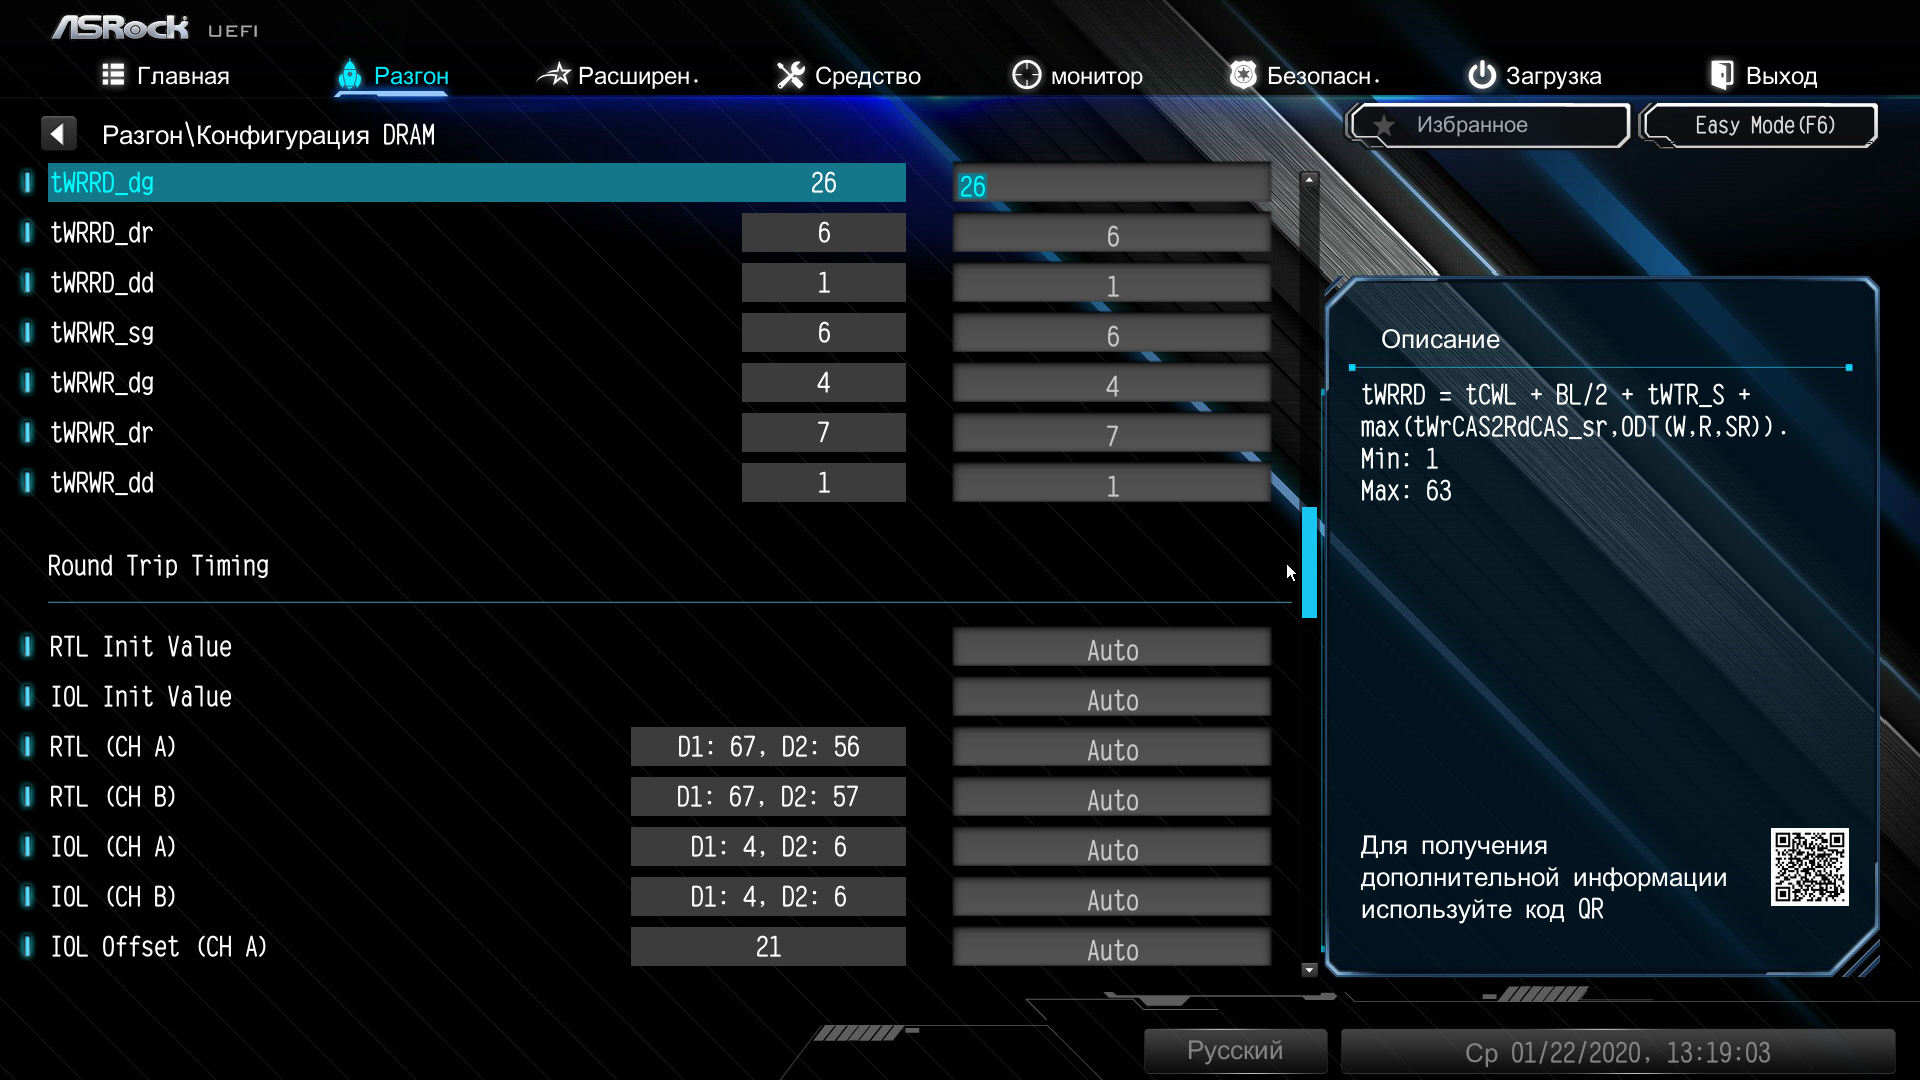Screen dimensions: 1920x1080
Task: Click the power icon for the Загрузка menu
Action: coord(1481,75)
